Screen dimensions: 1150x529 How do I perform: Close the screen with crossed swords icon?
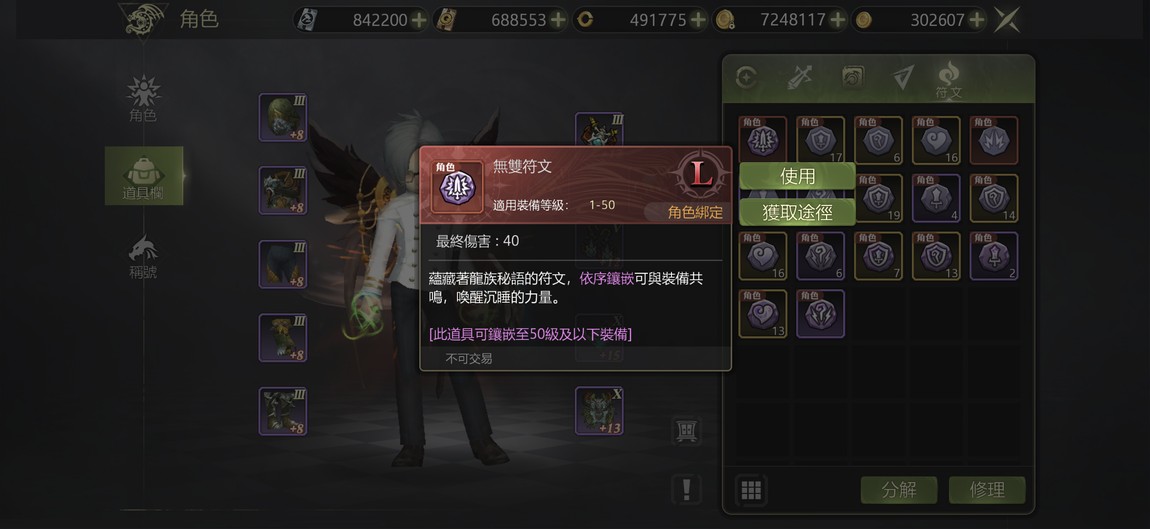pos(1007,20)
